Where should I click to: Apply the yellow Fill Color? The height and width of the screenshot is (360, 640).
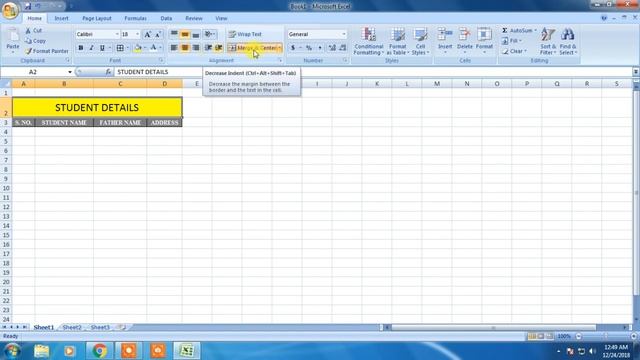coord(138,48)
